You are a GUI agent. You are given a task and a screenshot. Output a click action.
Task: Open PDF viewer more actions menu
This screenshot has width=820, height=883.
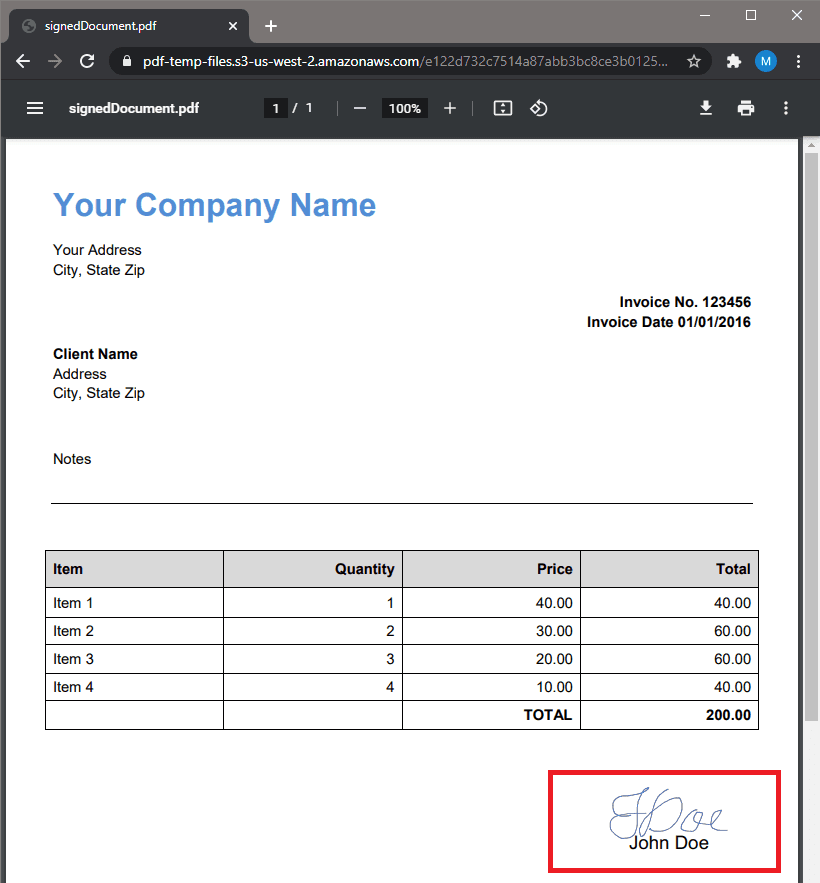tap(786, 108)
